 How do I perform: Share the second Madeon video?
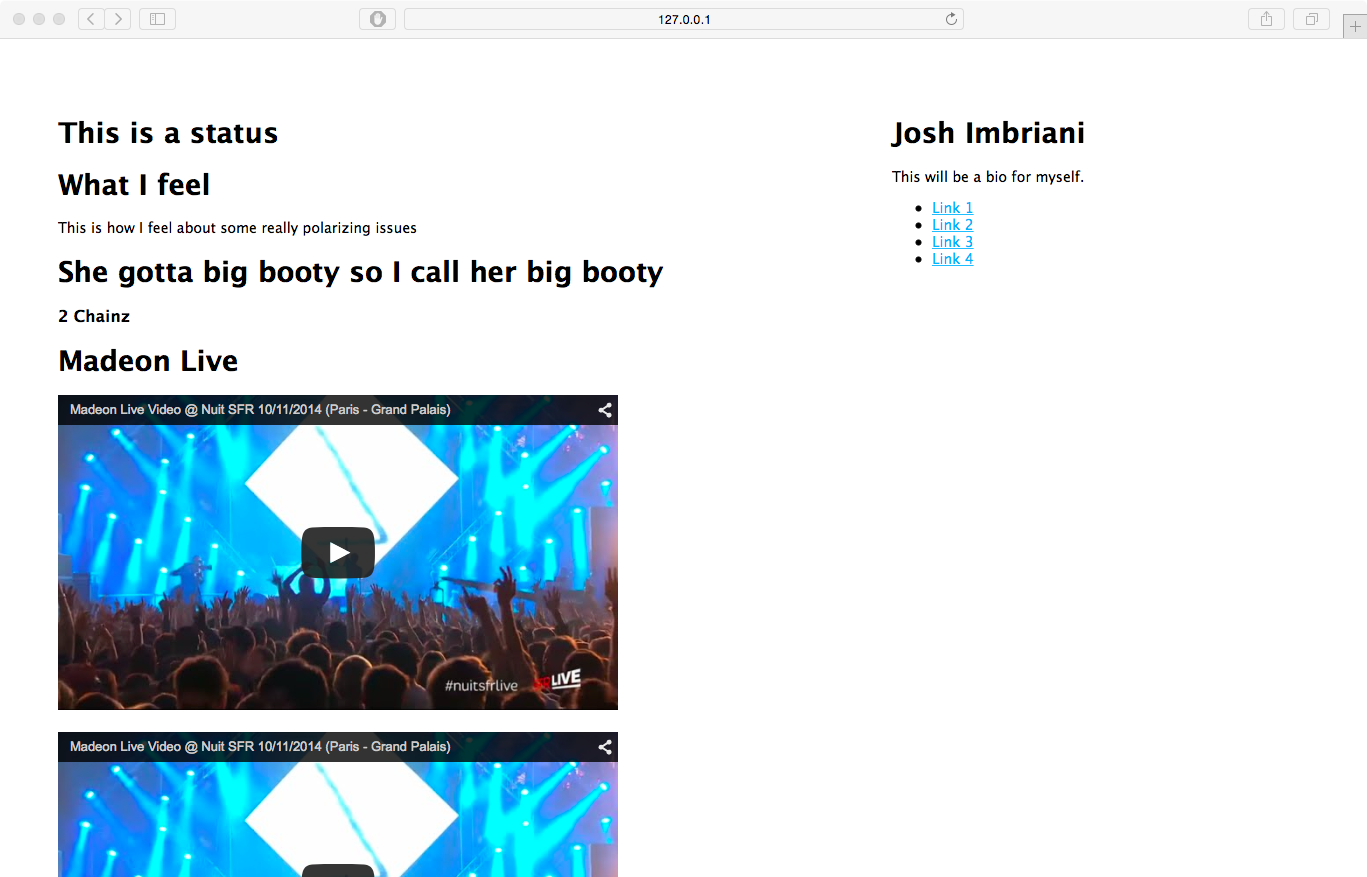click(x=605, y=747)
